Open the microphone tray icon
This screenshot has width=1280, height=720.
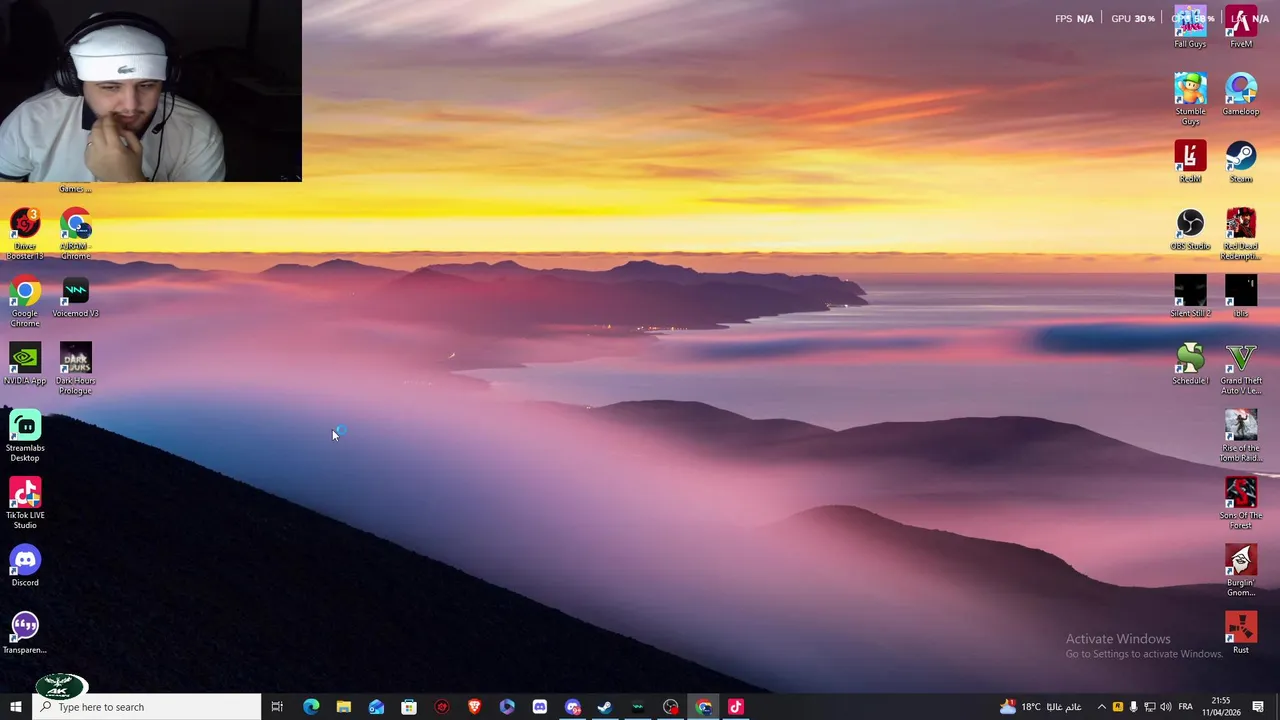pos(1134,707)
